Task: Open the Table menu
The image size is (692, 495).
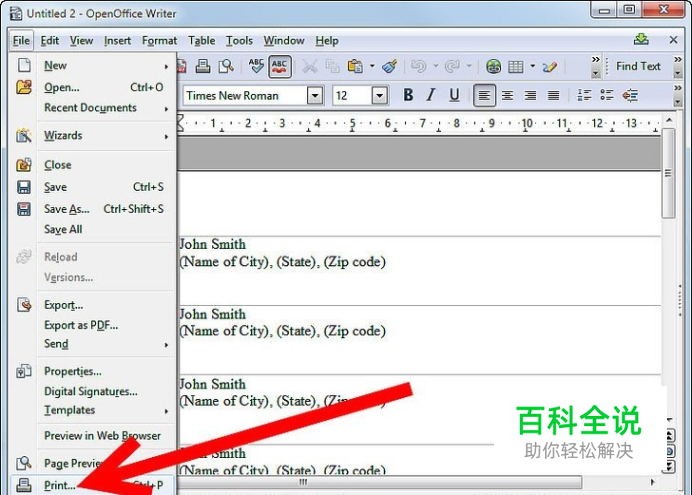Action: 202,41
